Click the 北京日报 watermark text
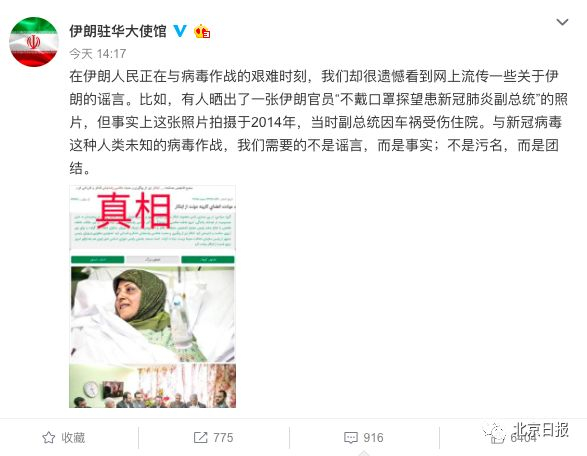 click(541, 430)
